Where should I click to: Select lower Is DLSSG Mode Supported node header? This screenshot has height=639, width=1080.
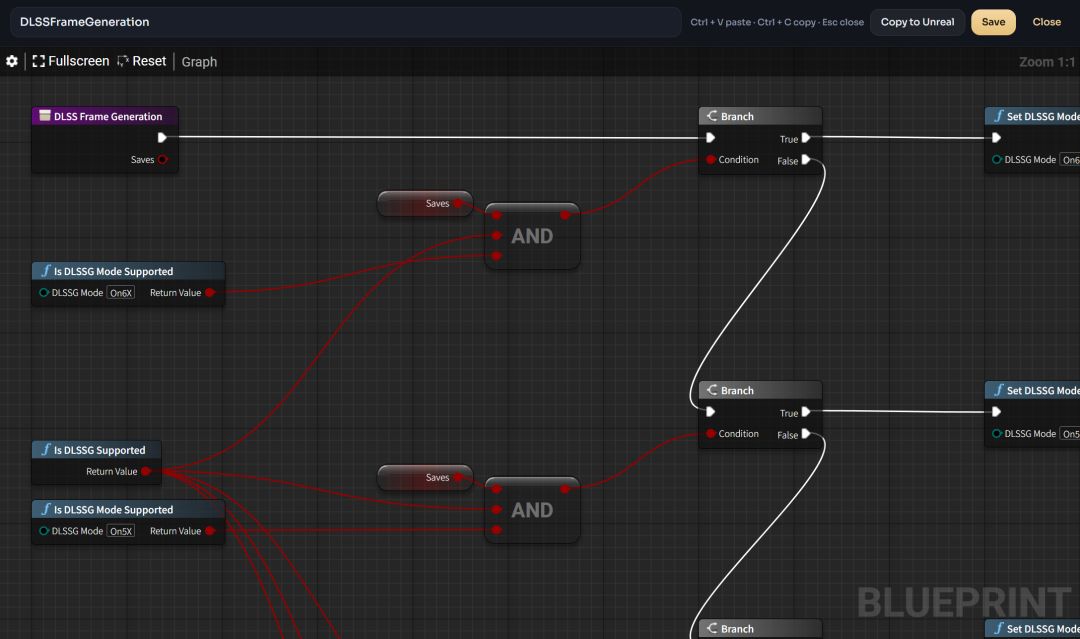pos(128,510)
